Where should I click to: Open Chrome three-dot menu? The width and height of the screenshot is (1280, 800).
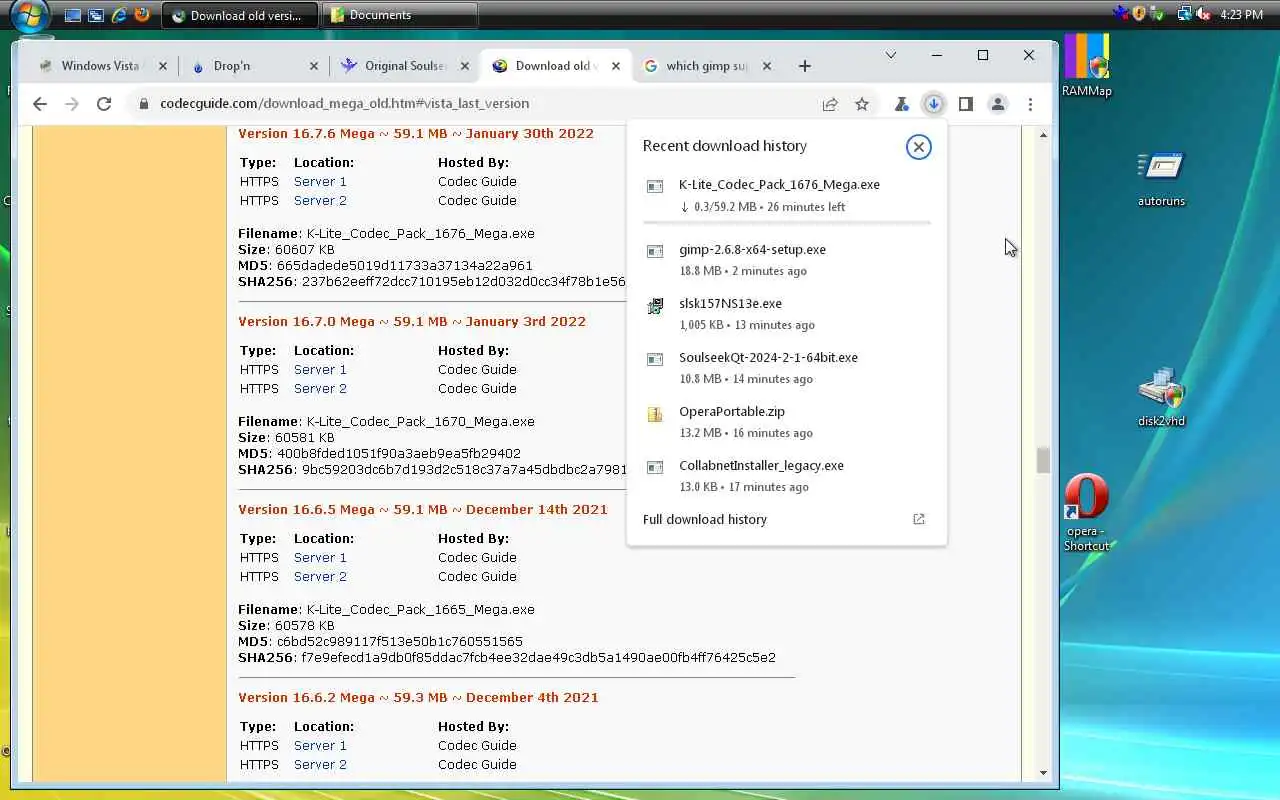1029,104
